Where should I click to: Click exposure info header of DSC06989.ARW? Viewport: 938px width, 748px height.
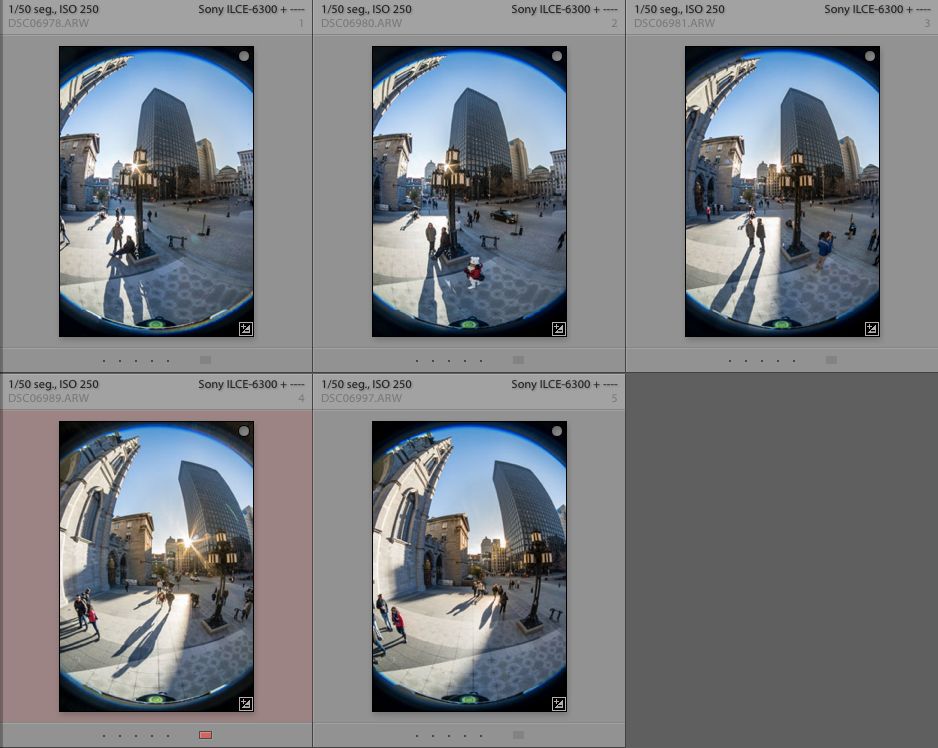tap(53, 384)
